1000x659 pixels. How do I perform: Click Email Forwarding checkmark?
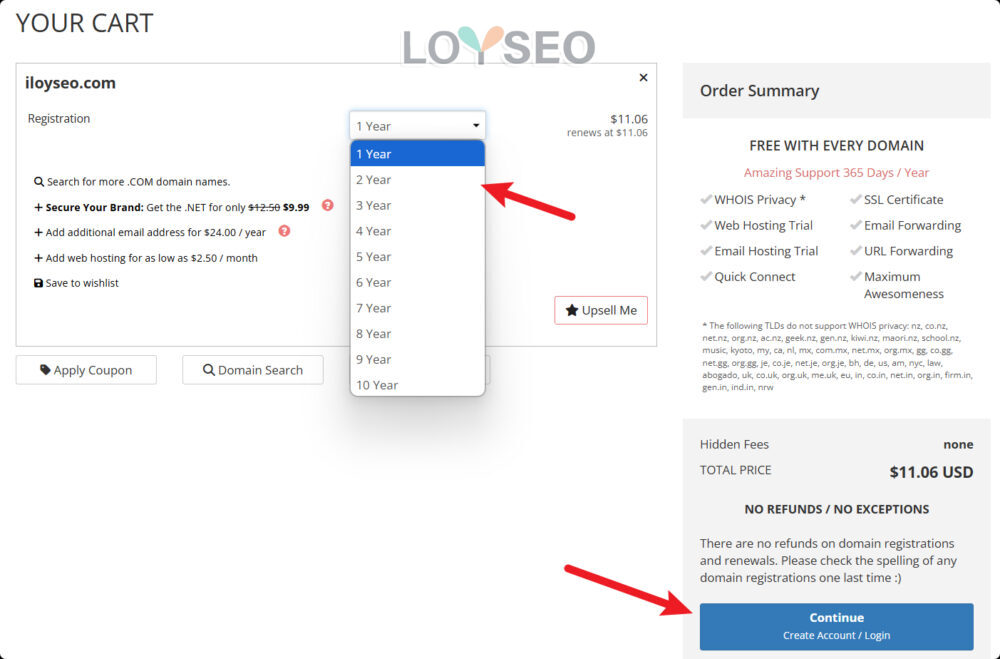[x=856, y=225]
